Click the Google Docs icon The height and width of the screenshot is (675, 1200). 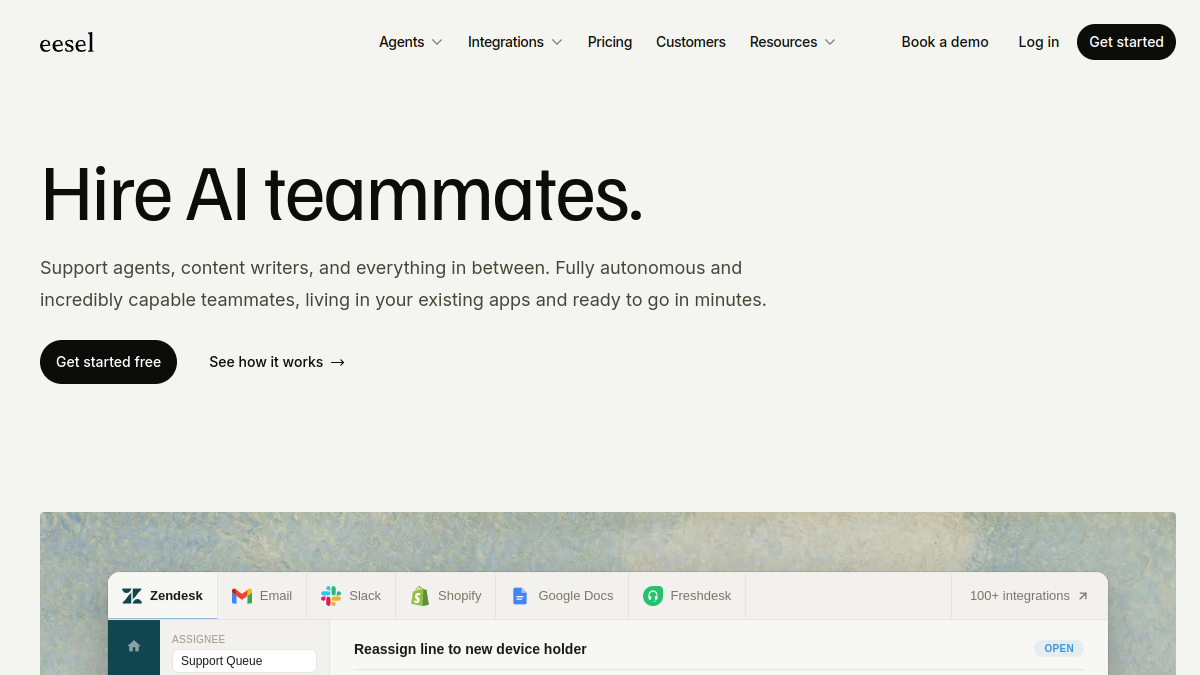click(520, 596)
